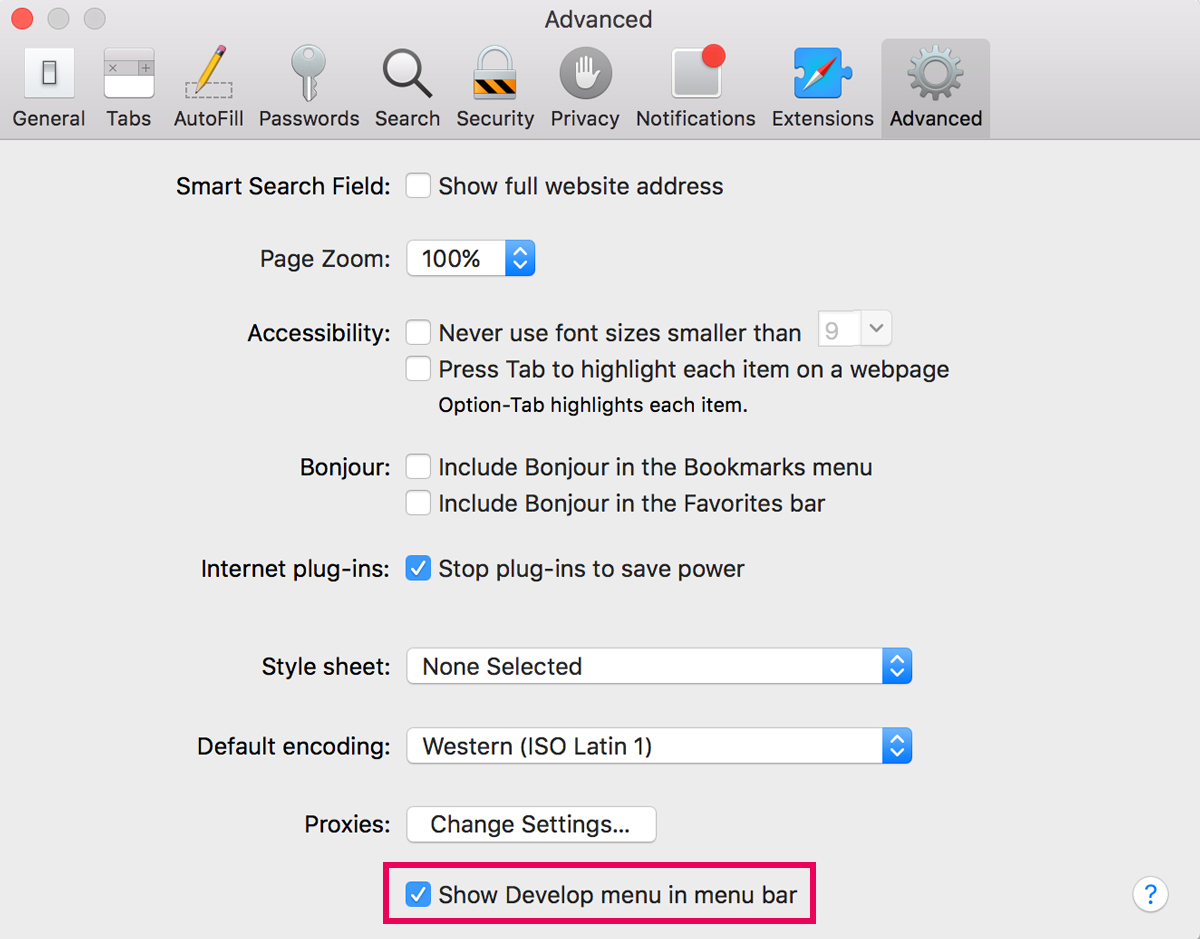Viewport: 1200px width, 939px height.
Task: Open the AutoFill pencil icon pane
Action: (209, 88)
